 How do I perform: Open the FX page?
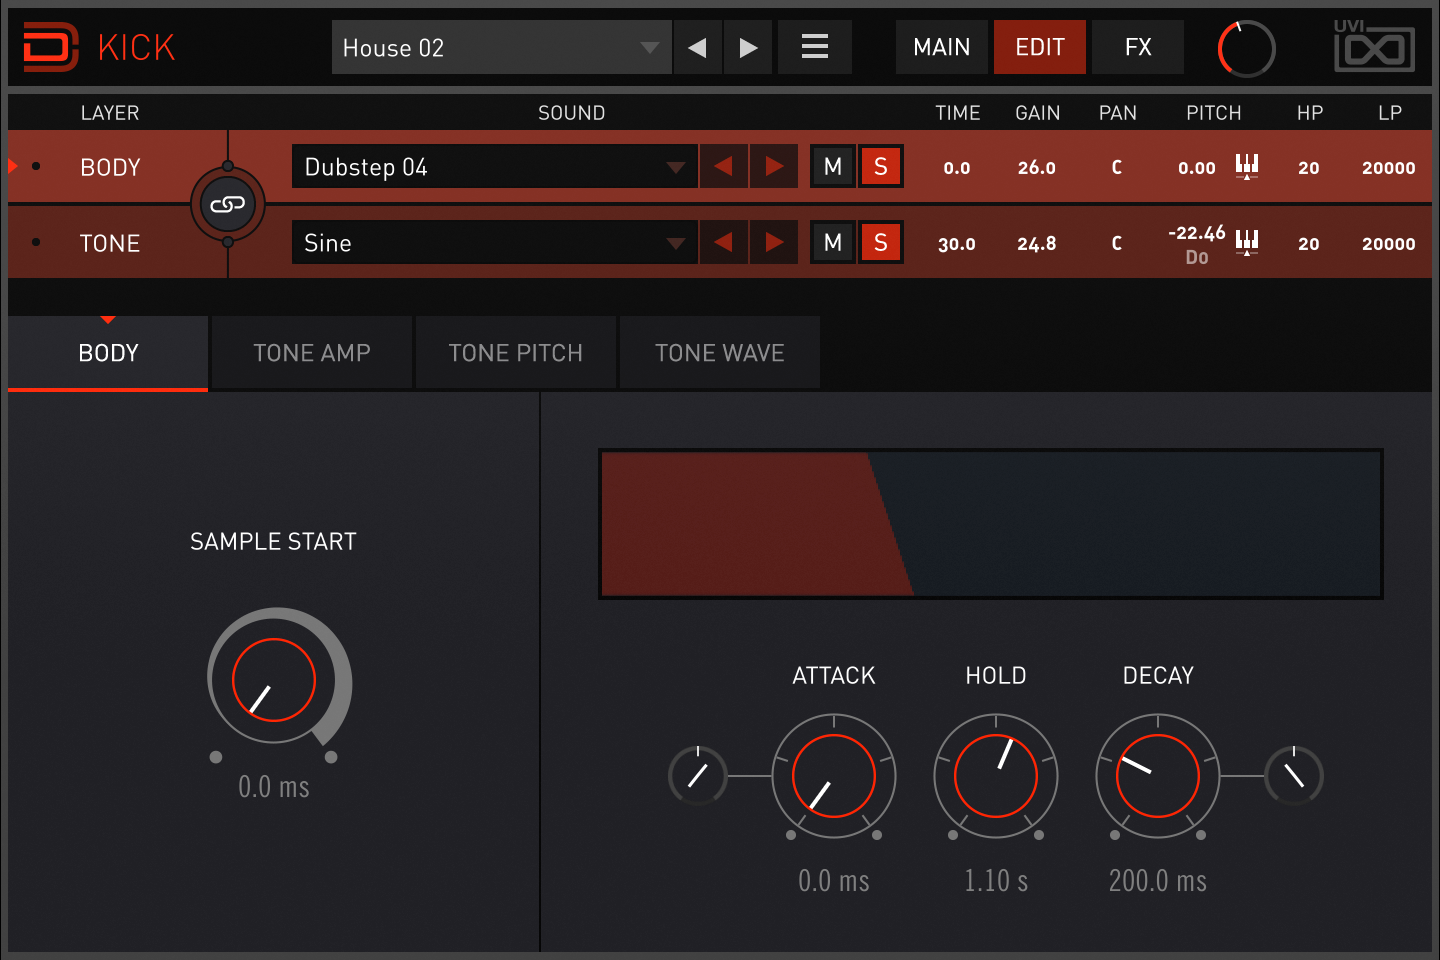pos(1137,47)
